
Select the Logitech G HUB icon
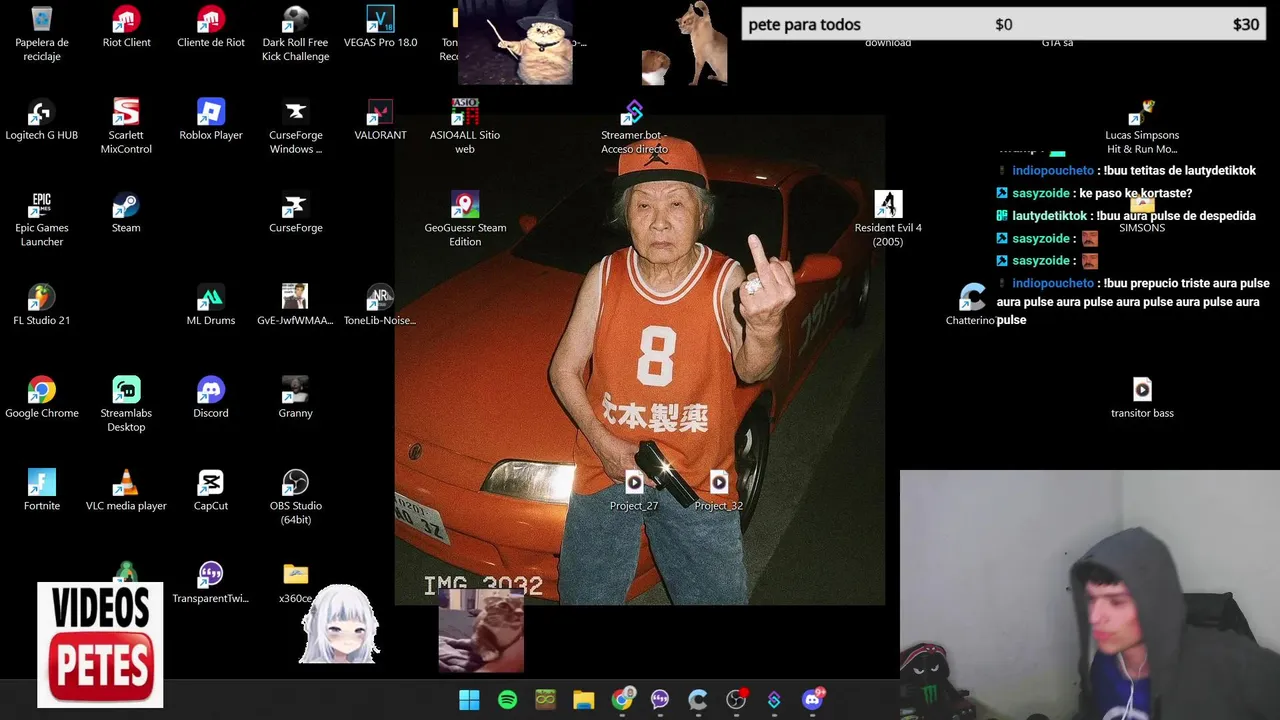42,120
